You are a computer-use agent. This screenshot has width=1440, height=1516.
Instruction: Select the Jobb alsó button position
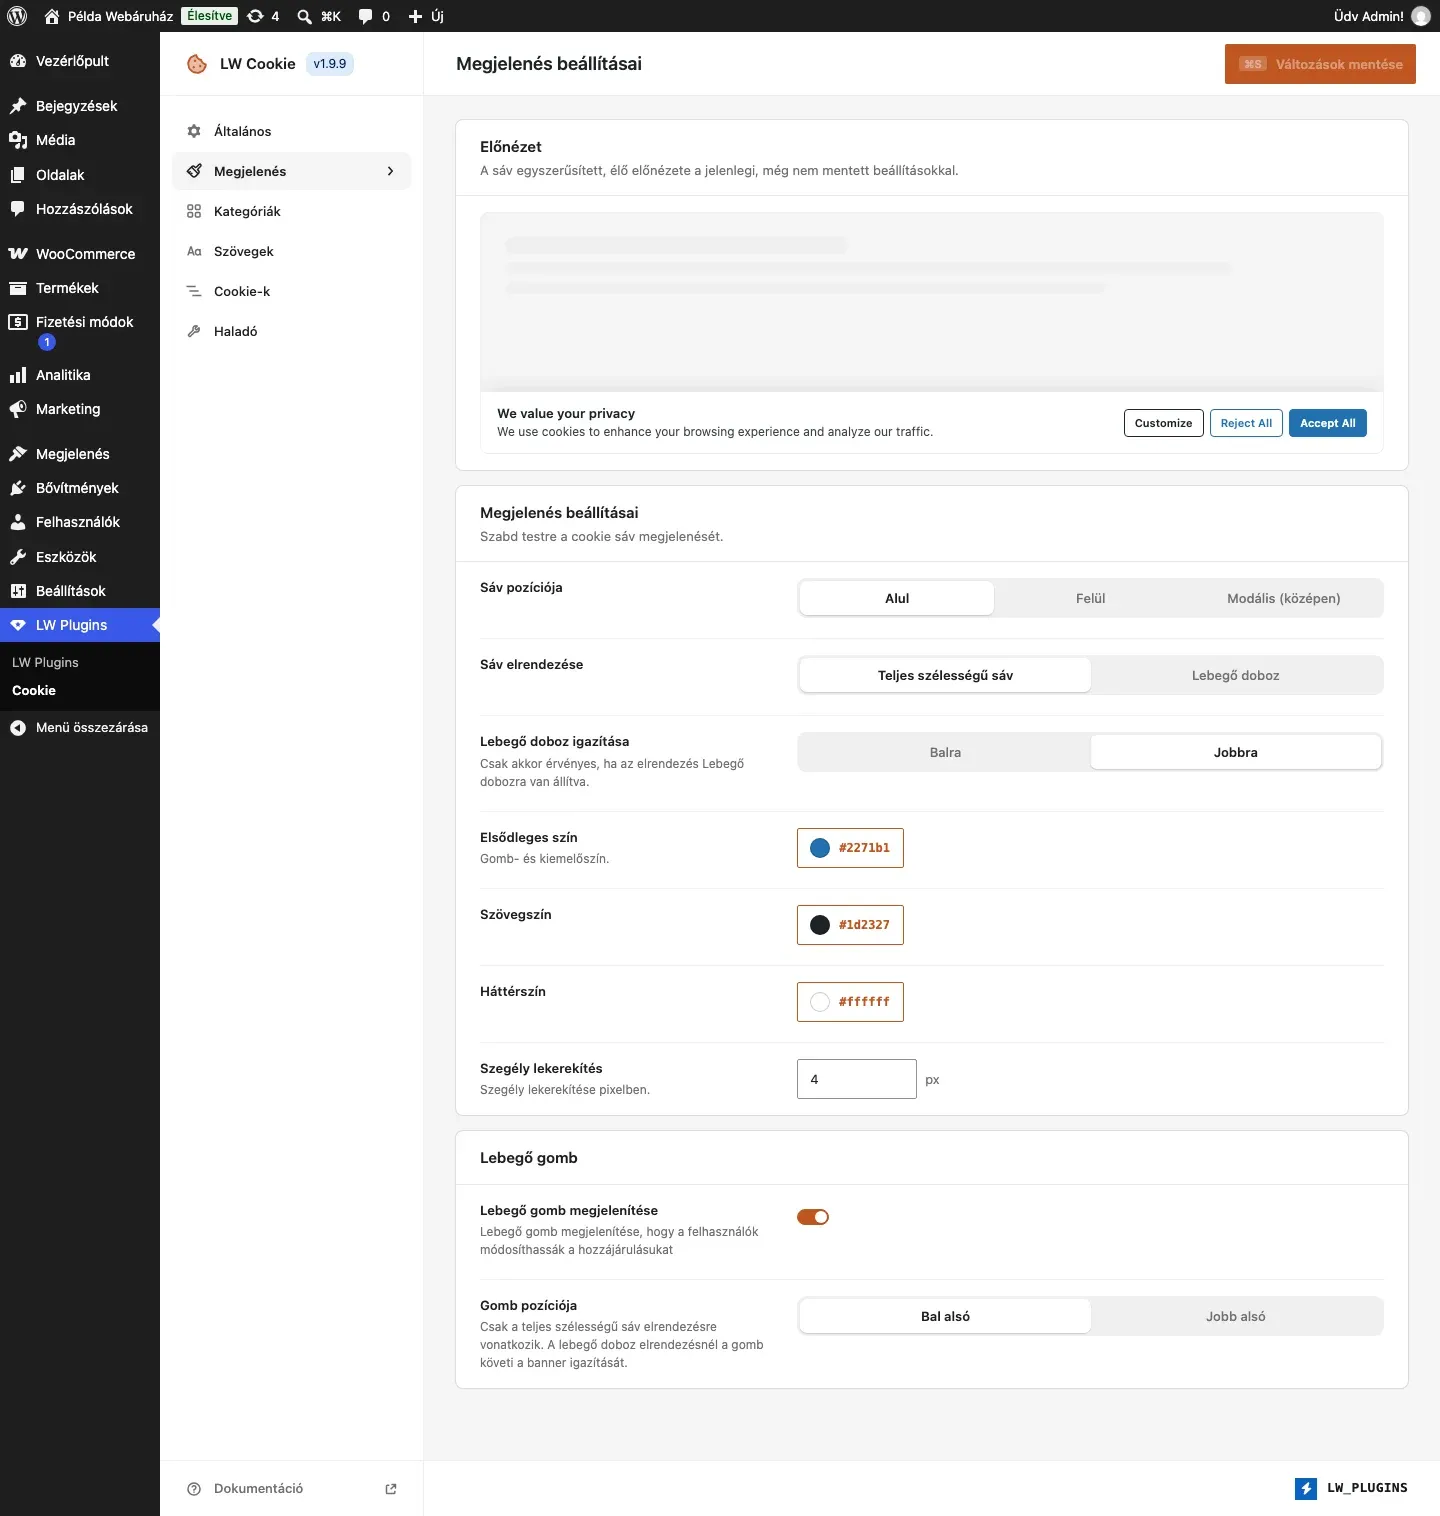click(1235, 1316)
